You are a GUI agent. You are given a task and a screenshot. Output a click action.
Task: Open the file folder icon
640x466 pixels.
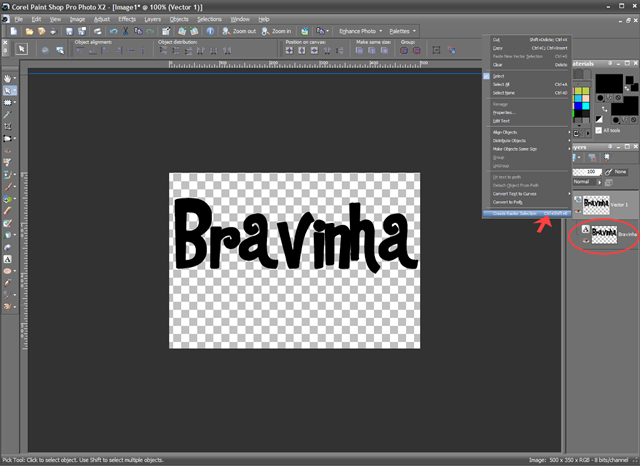(29, 31)
